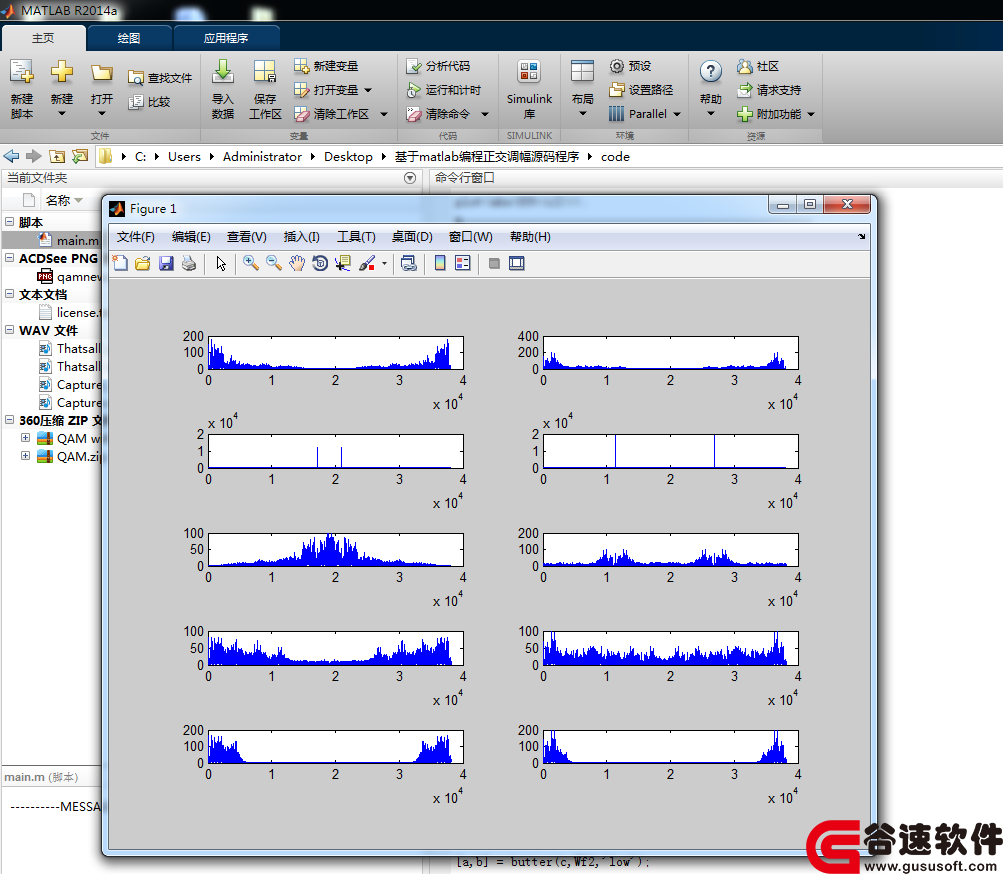Click the Community (社区) icon
The height and width of the screenshot is (874, 1003).
click(745, 66)
